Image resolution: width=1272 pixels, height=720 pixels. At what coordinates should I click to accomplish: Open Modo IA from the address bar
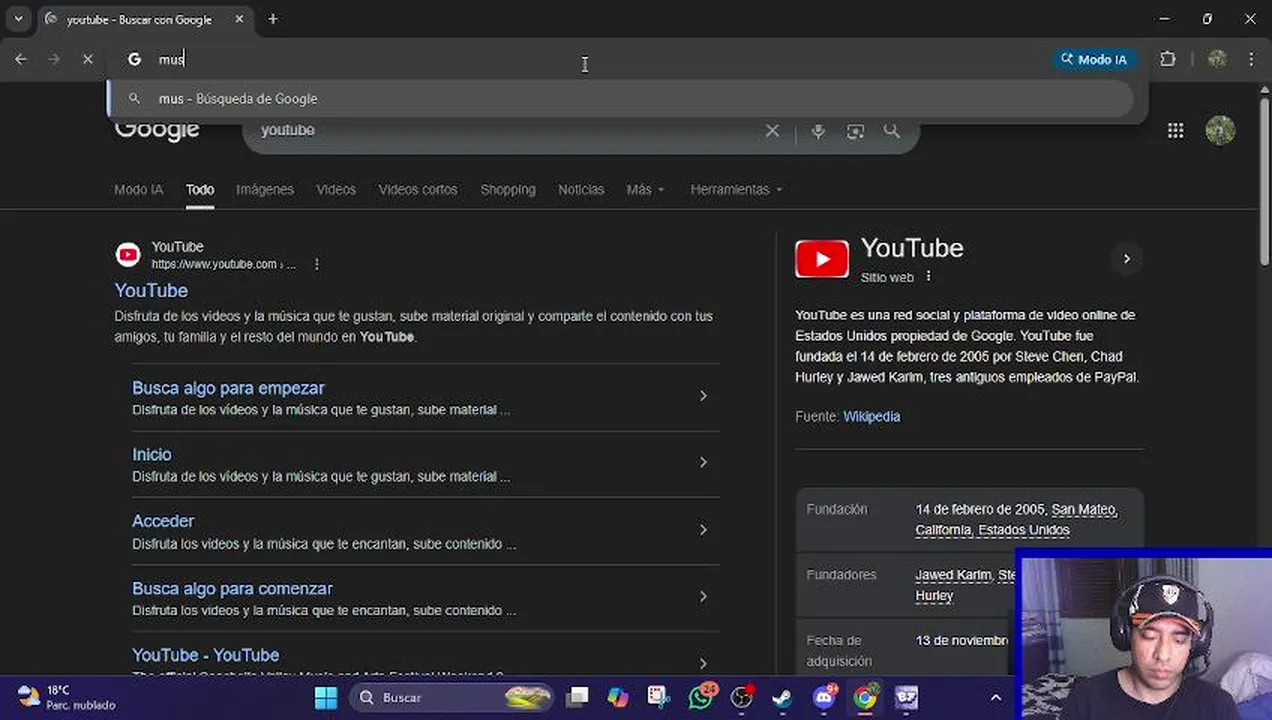(x=1094, y=60)
